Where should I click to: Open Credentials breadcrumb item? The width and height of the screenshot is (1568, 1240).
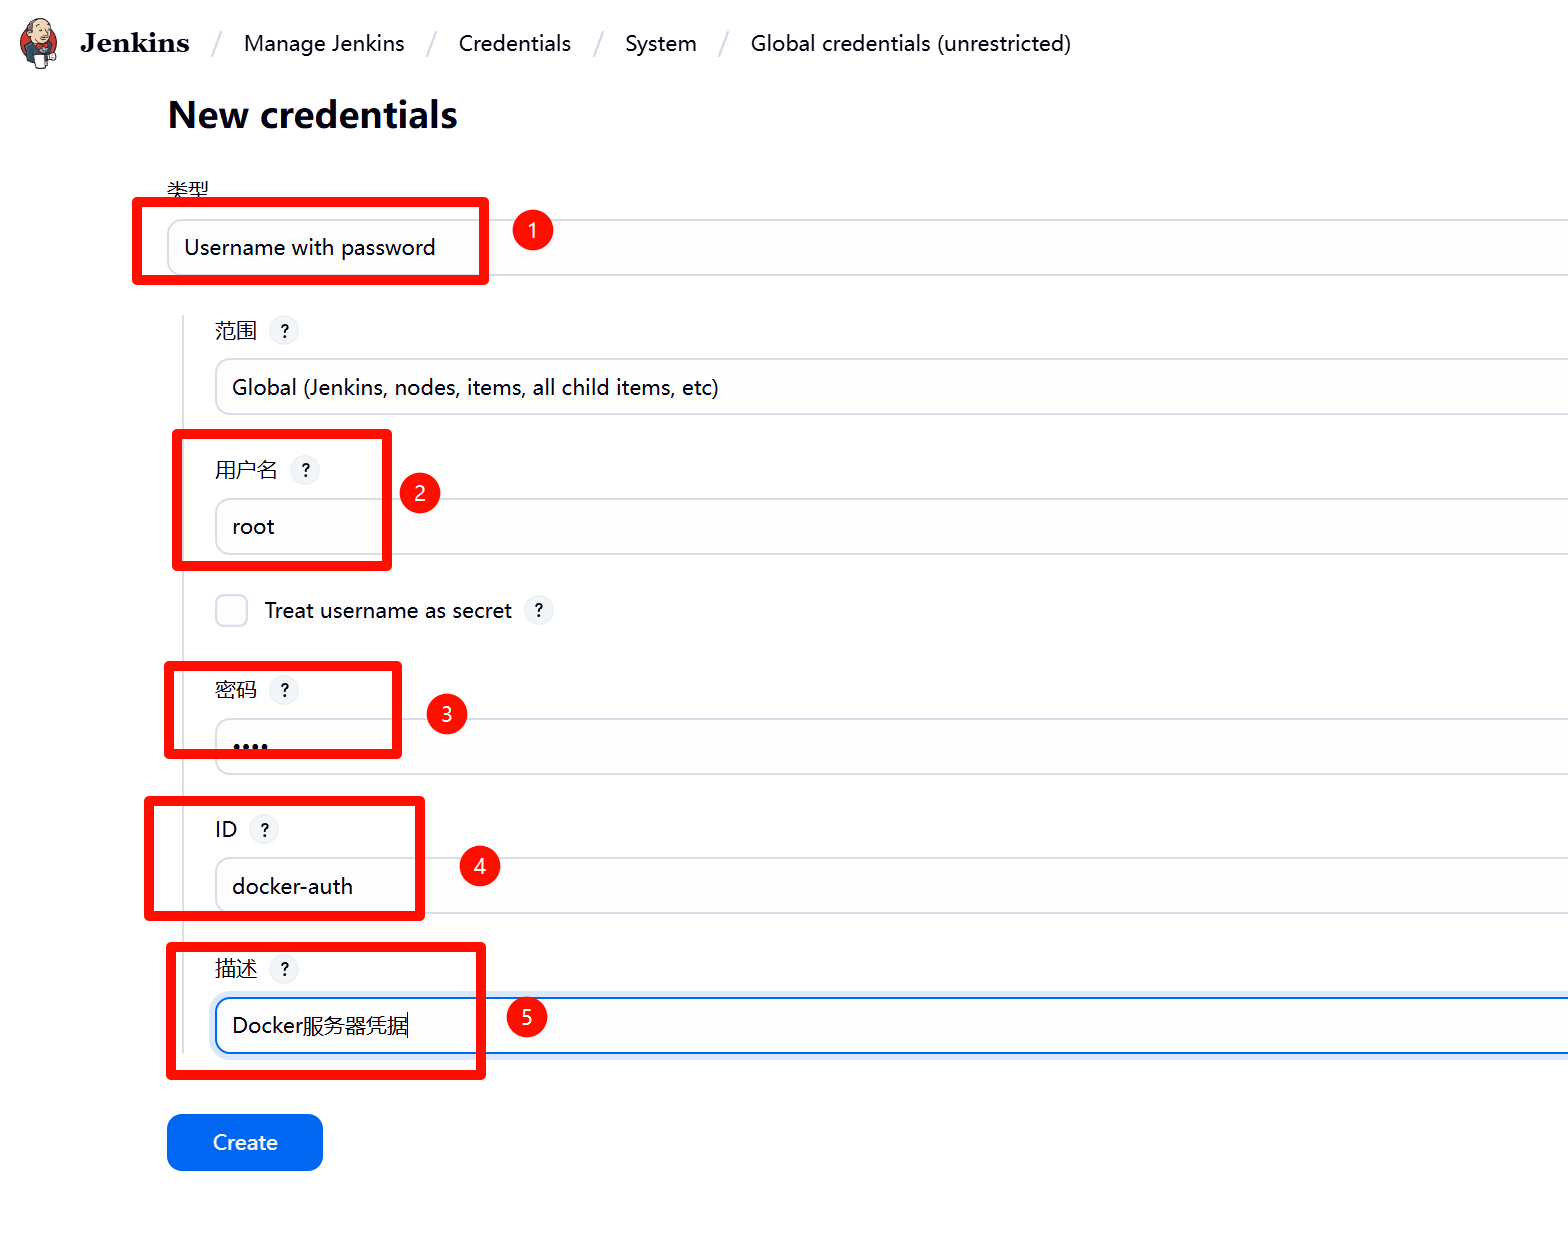coord(515,44)
